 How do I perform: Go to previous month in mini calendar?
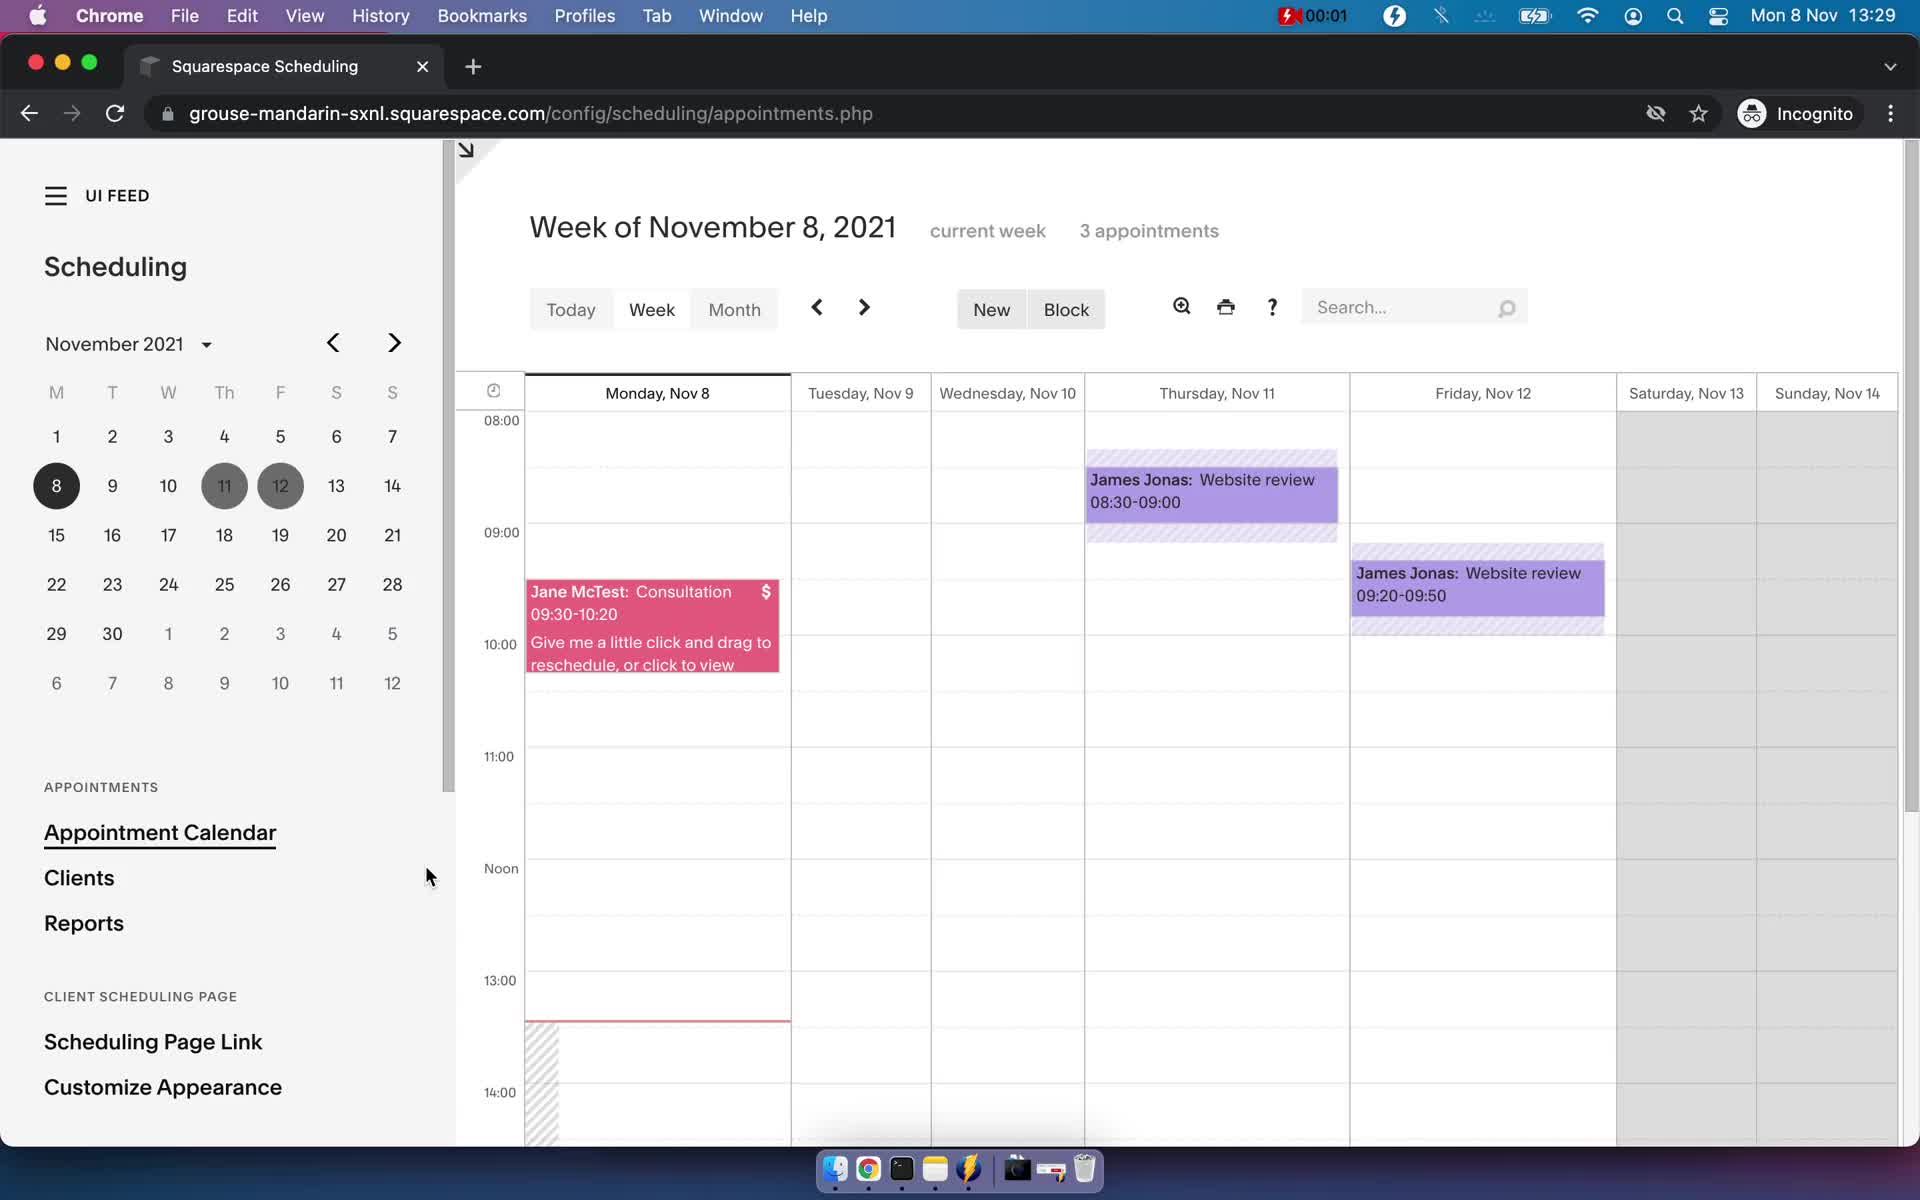(x=333, y=343)
